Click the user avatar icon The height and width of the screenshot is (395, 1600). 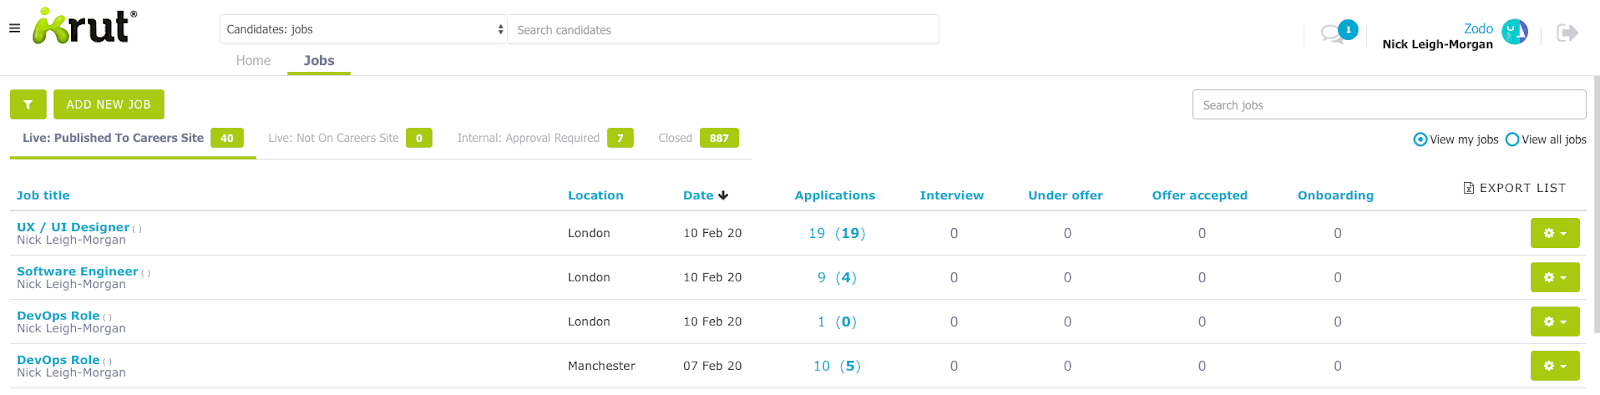[x=1515, y=32]
